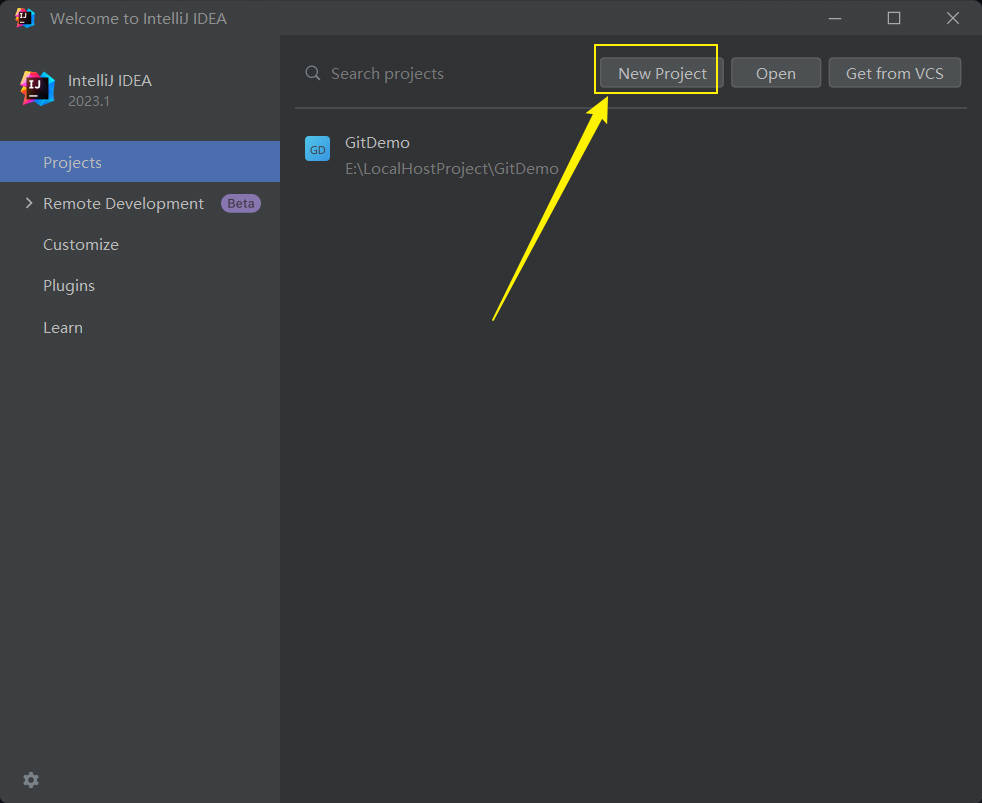Select the Projects tab
Screen dimensions: 982x803
(x=140, y=162)
